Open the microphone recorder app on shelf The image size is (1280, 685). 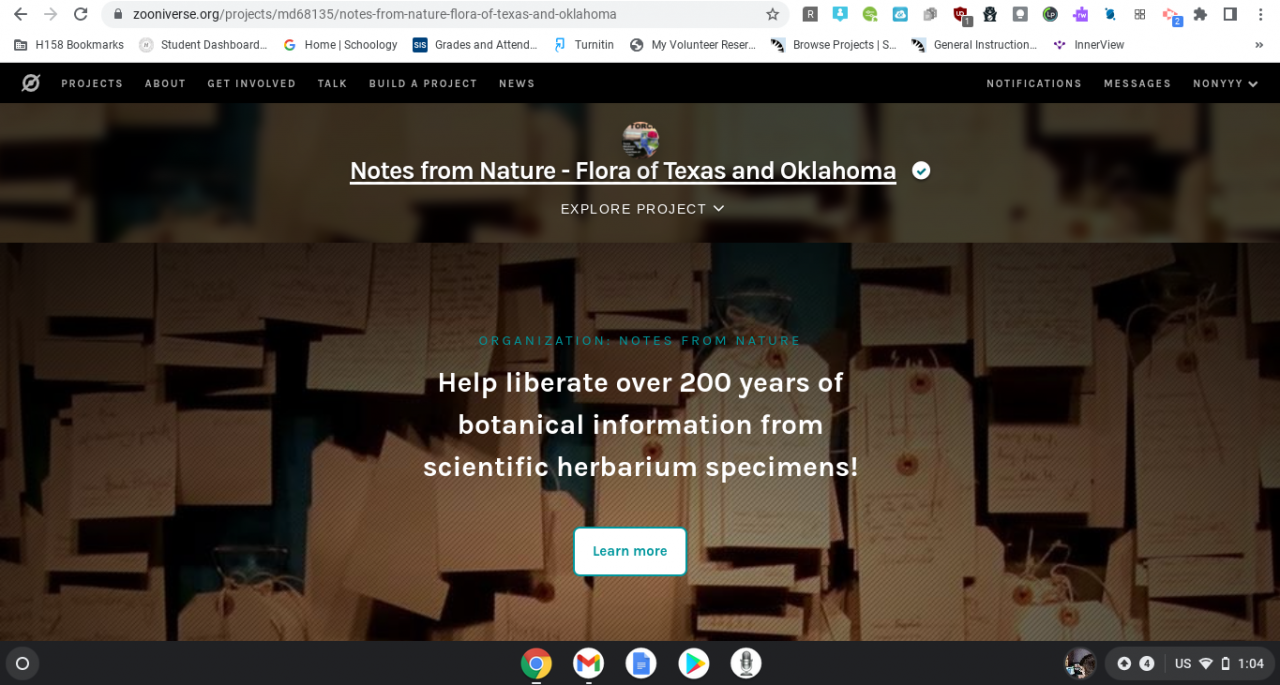(x=746, y=663)
